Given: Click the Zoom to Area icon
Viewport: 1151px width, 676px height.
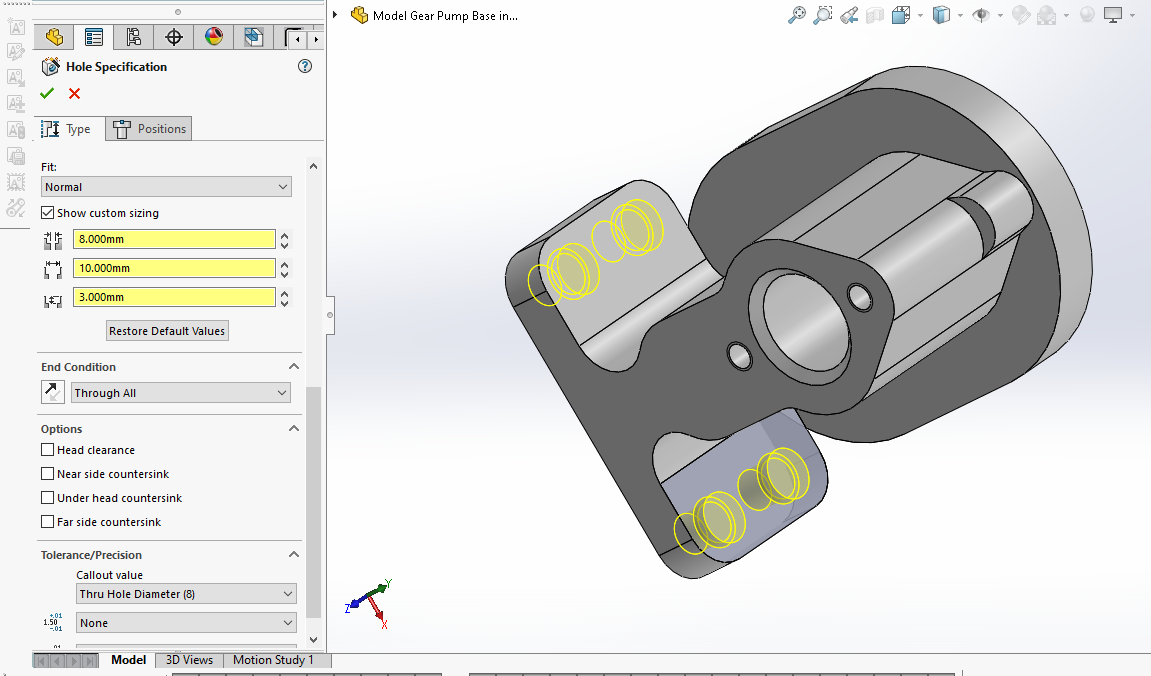Looking at the screenshot, I should [x=822, y=15].
